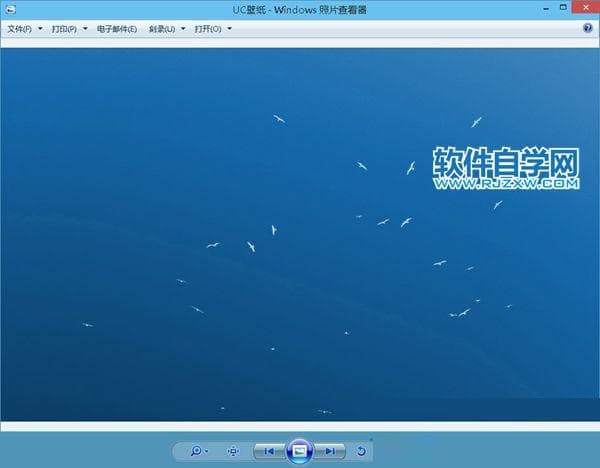Click the photo viewer app icon in title bar

tap(9, 9)
